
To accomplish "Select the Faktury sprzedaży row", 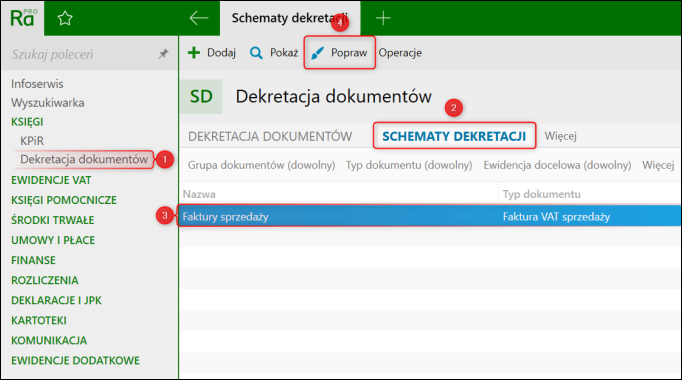I will click(x=430, y=216).
